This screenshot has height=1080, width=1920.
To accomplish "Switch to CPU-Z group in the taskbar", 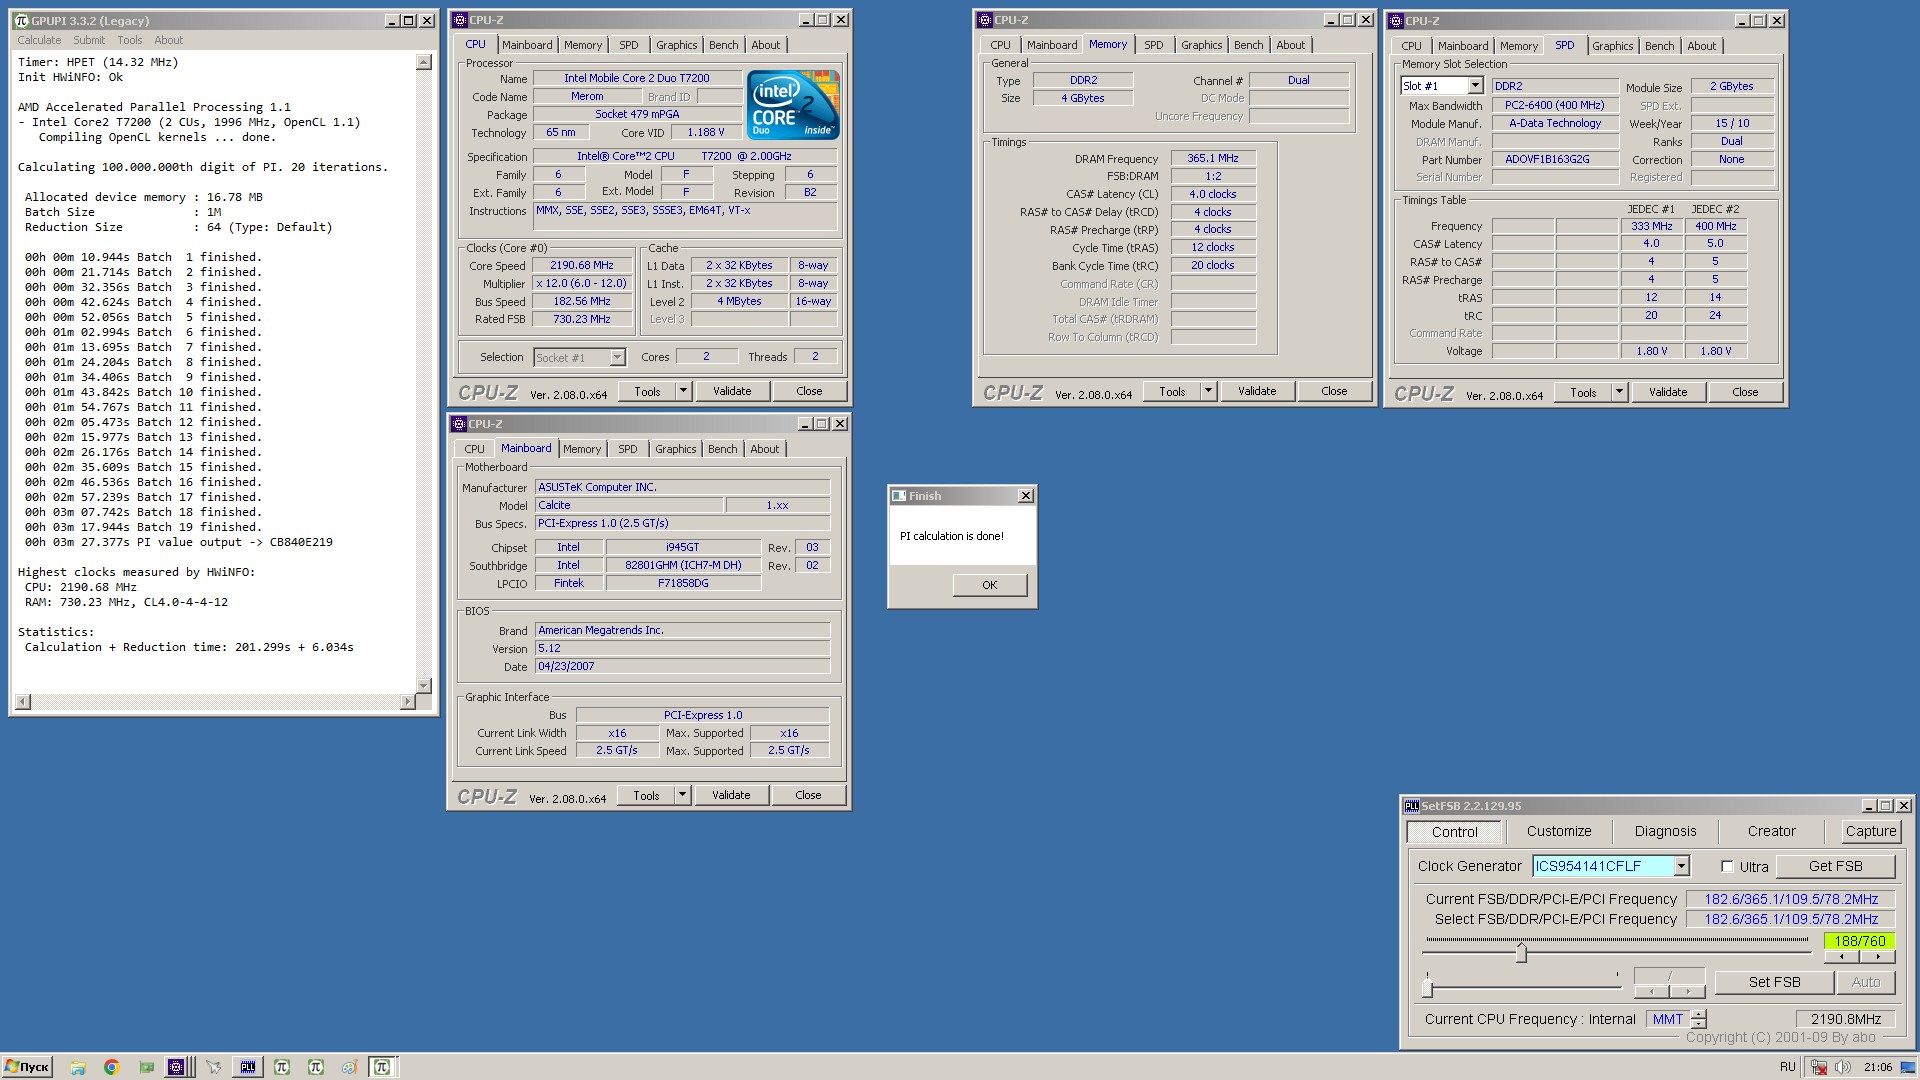I will point(177,1067).
